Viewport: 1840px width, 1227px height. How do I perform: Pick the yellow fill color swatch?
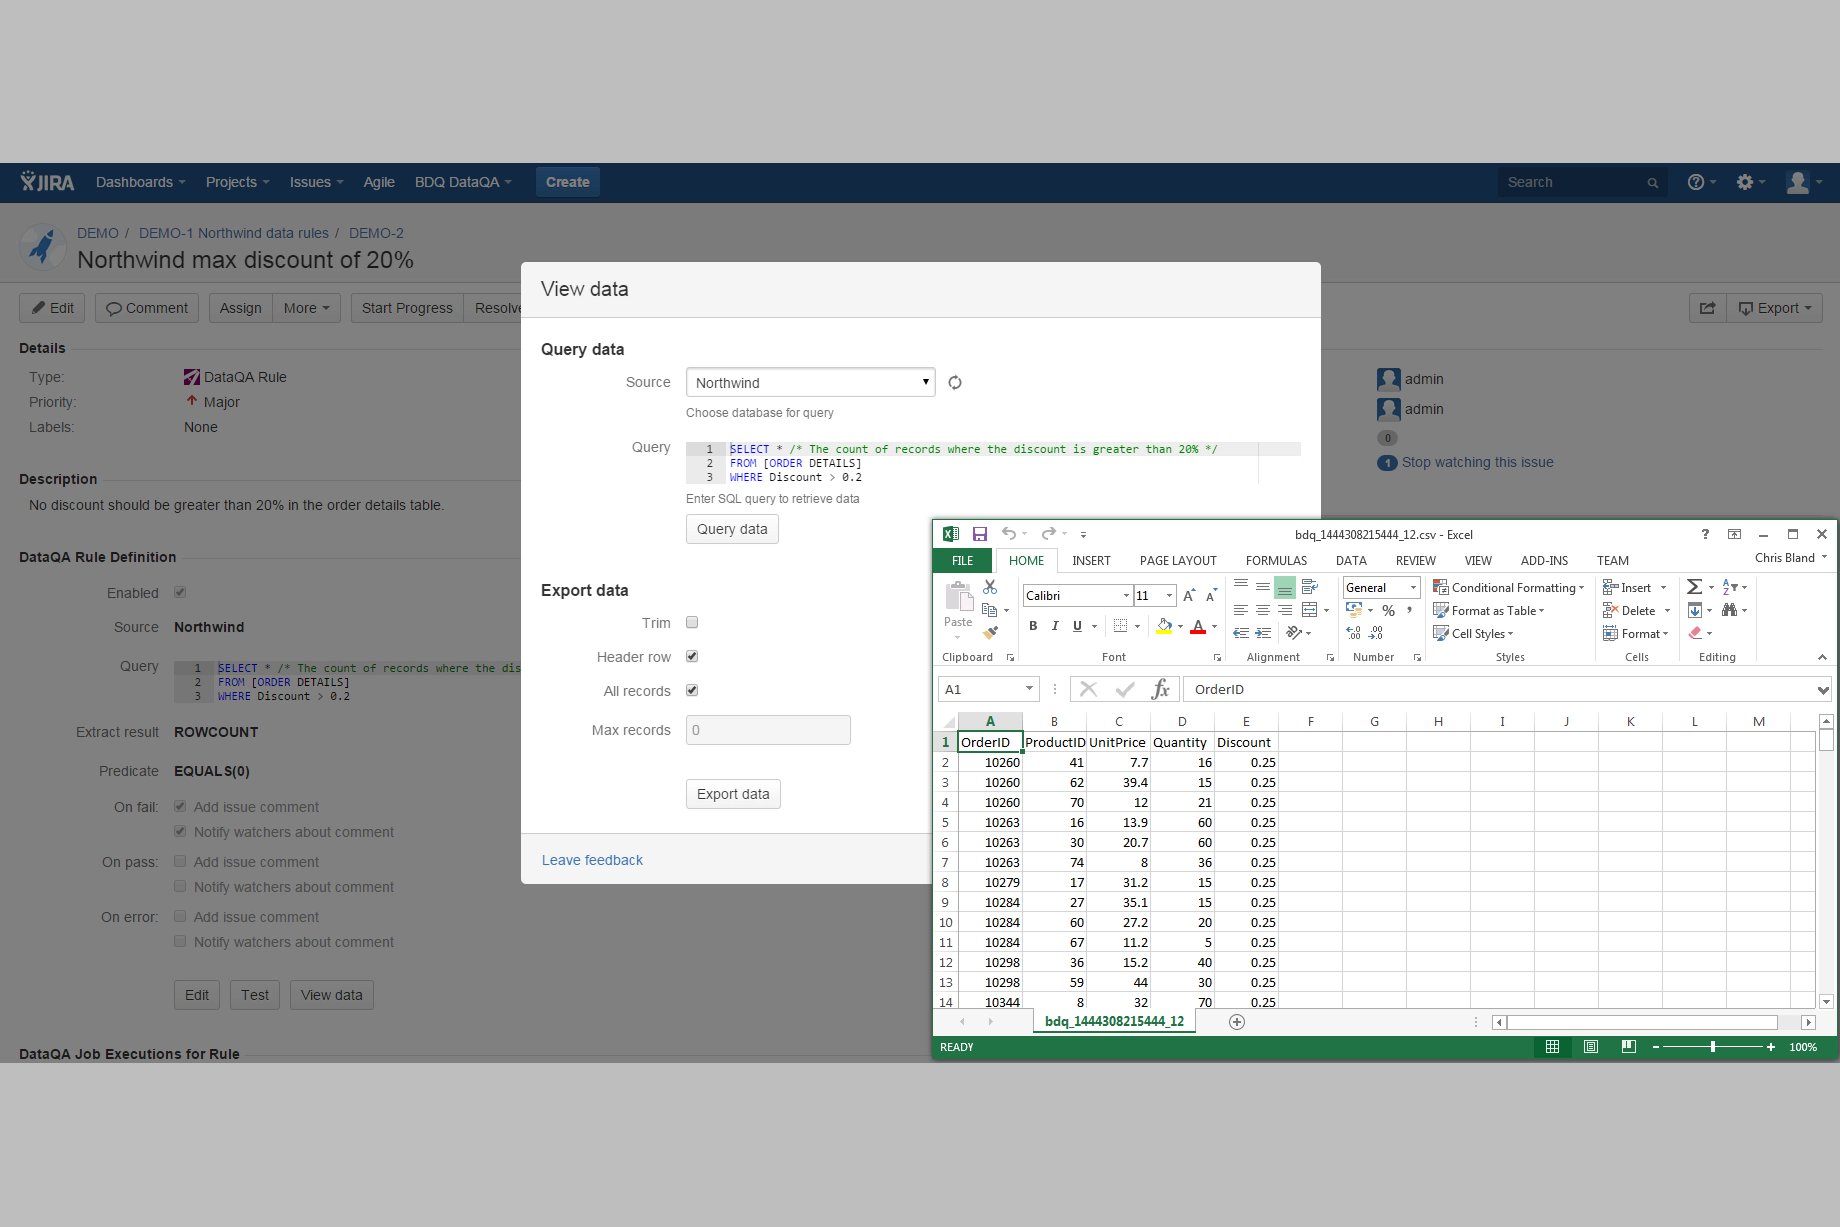tap(1164, 626)
